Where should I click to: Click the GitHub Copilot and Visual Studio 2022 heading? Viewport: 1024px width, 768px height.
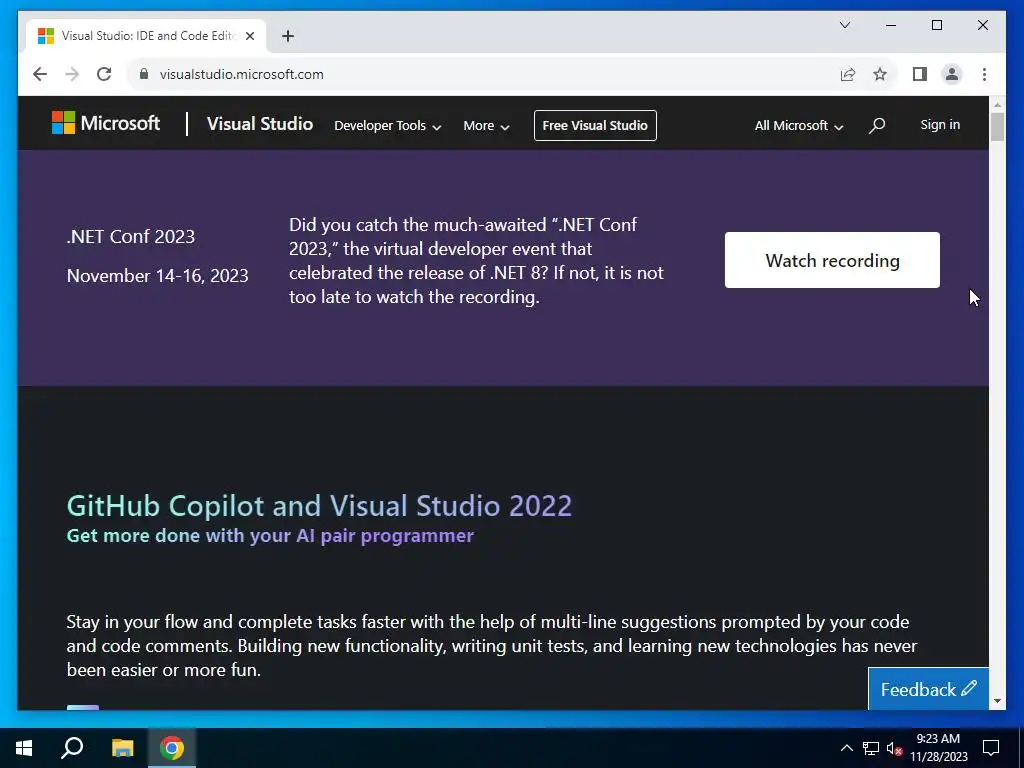[x=319, y=505]
